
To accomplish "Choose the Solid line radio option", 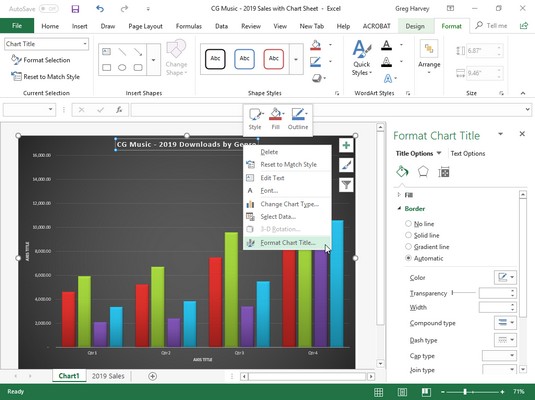I will tap(408, 235).
